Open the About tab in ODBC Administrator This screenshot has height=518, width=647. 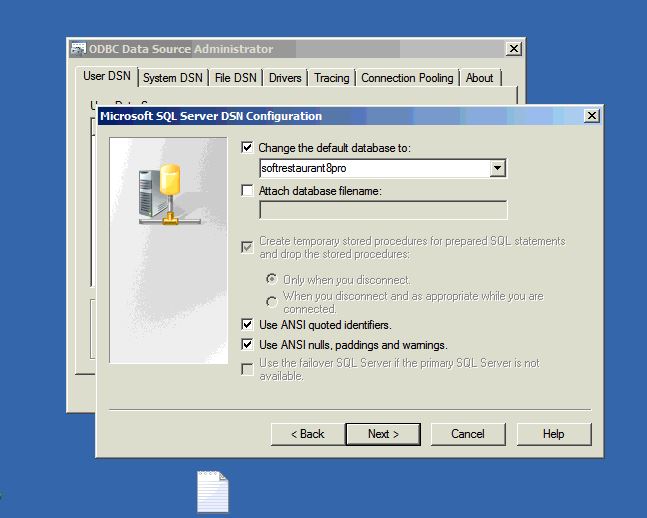tap(479, 78)
